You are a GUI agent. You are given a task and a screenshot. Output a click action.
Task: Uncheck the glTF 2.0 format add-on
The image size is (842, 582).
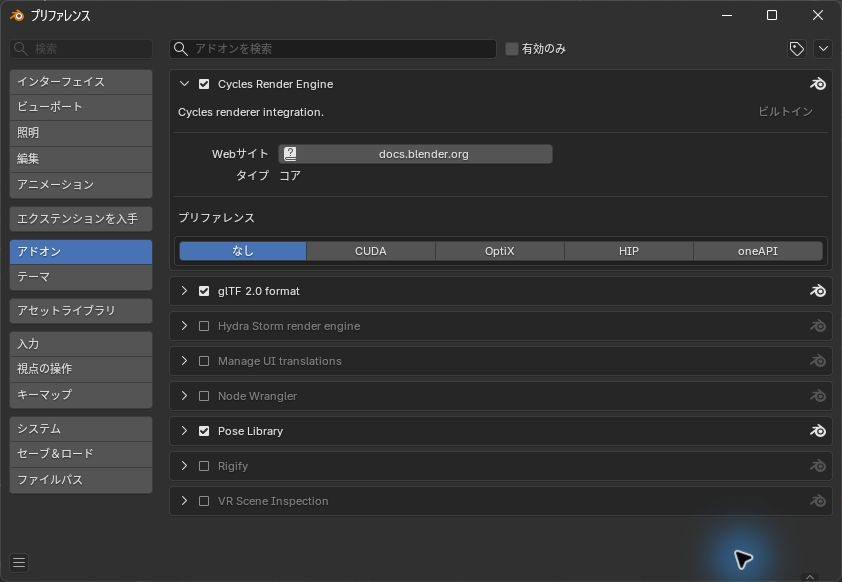pos(204,291)
